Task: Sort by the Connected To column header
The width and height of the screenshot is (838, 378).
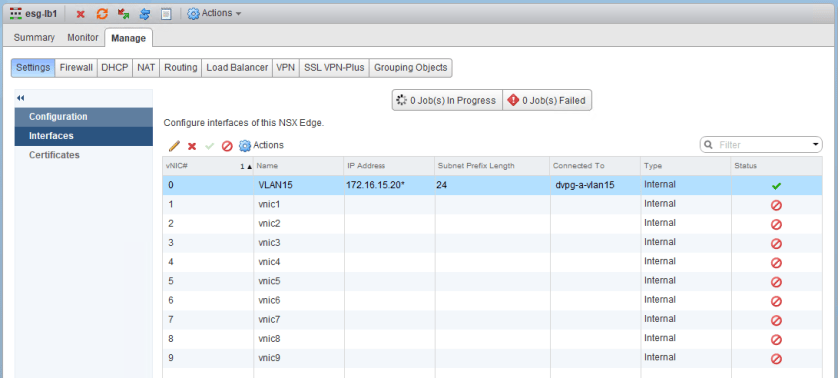Action: pos(595,166)
